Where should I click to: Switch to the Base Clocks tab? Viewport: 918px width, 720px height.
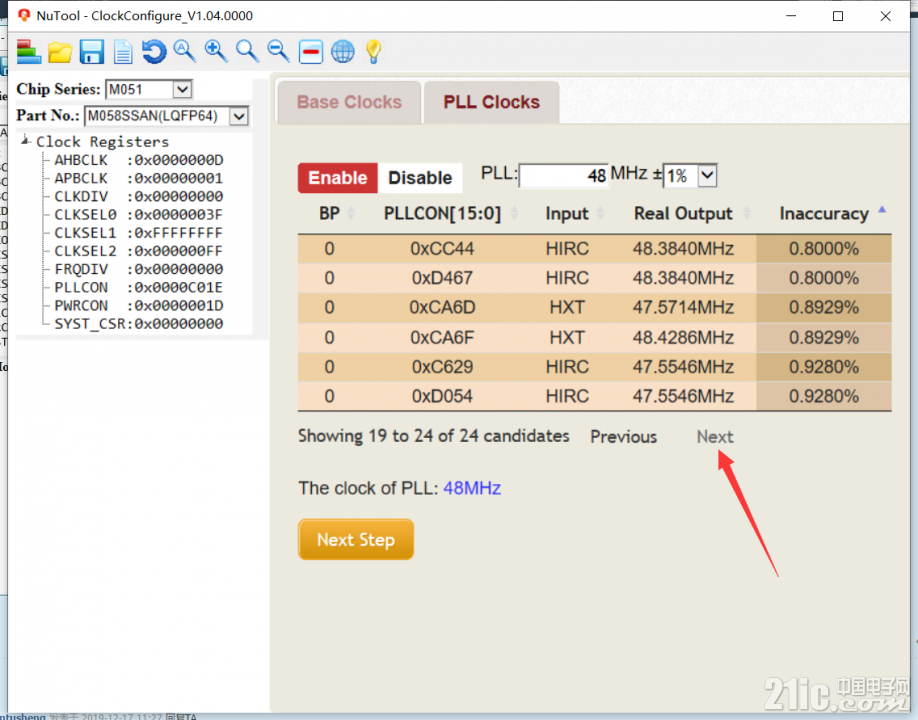pos(349,102)
